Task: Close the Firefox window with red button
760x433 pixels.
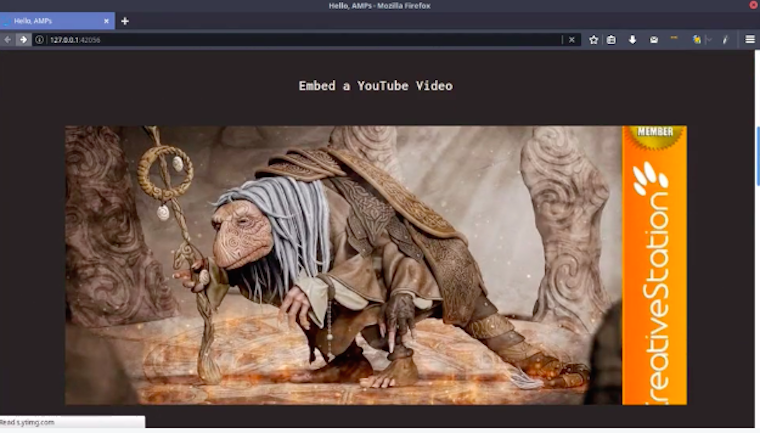Action: (x=754, y=5)
